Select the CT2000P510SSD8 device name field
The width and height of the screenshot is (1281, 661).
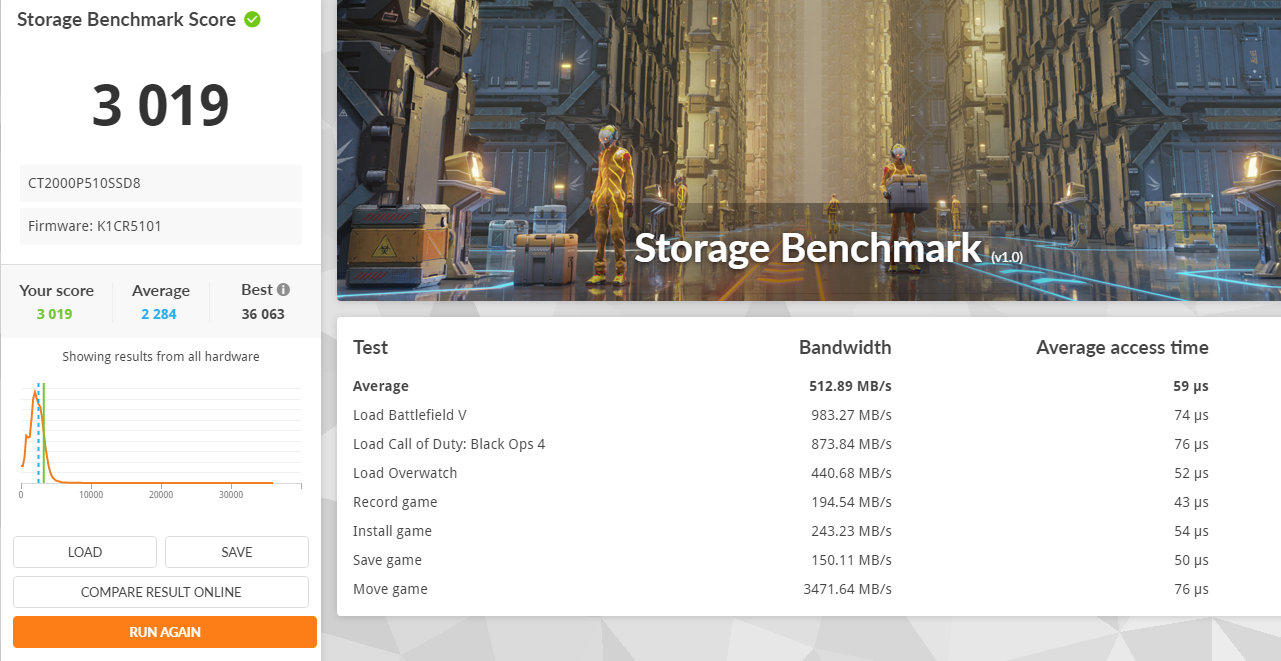click(161, 184)
